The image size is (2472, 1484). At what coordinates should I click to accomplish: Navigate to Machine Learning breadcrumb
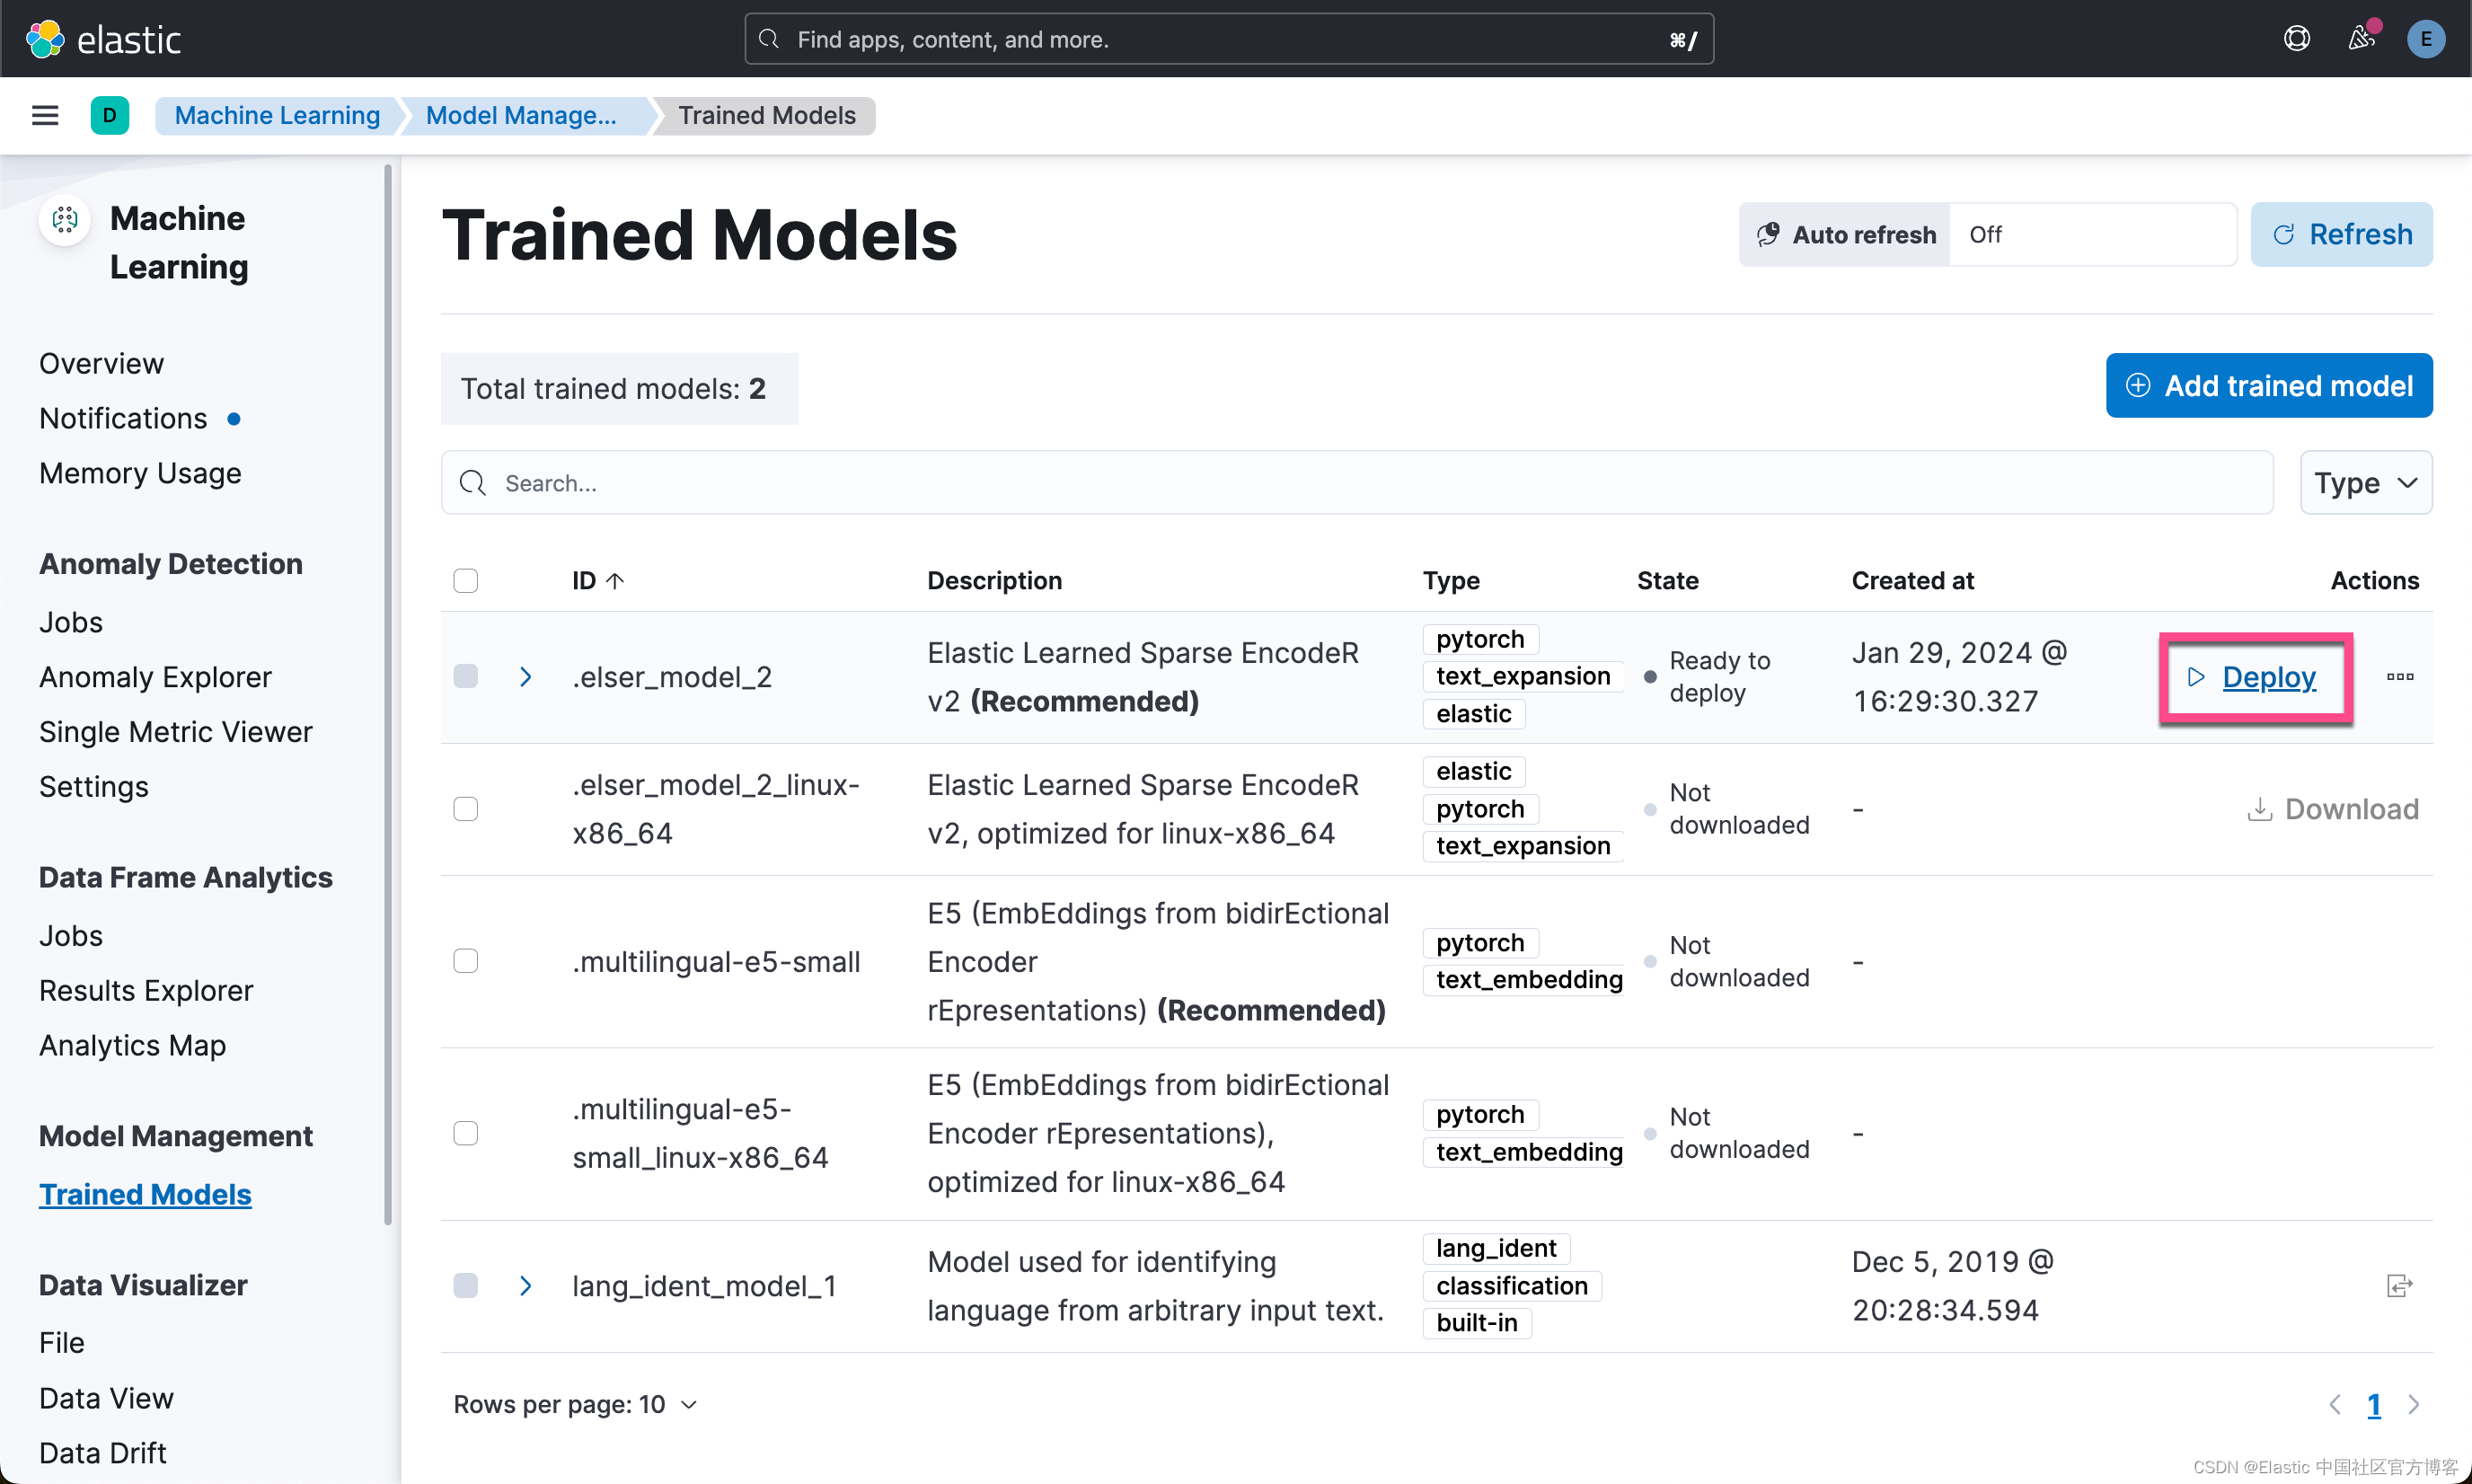pyautogui.click(x=277, y=115)
